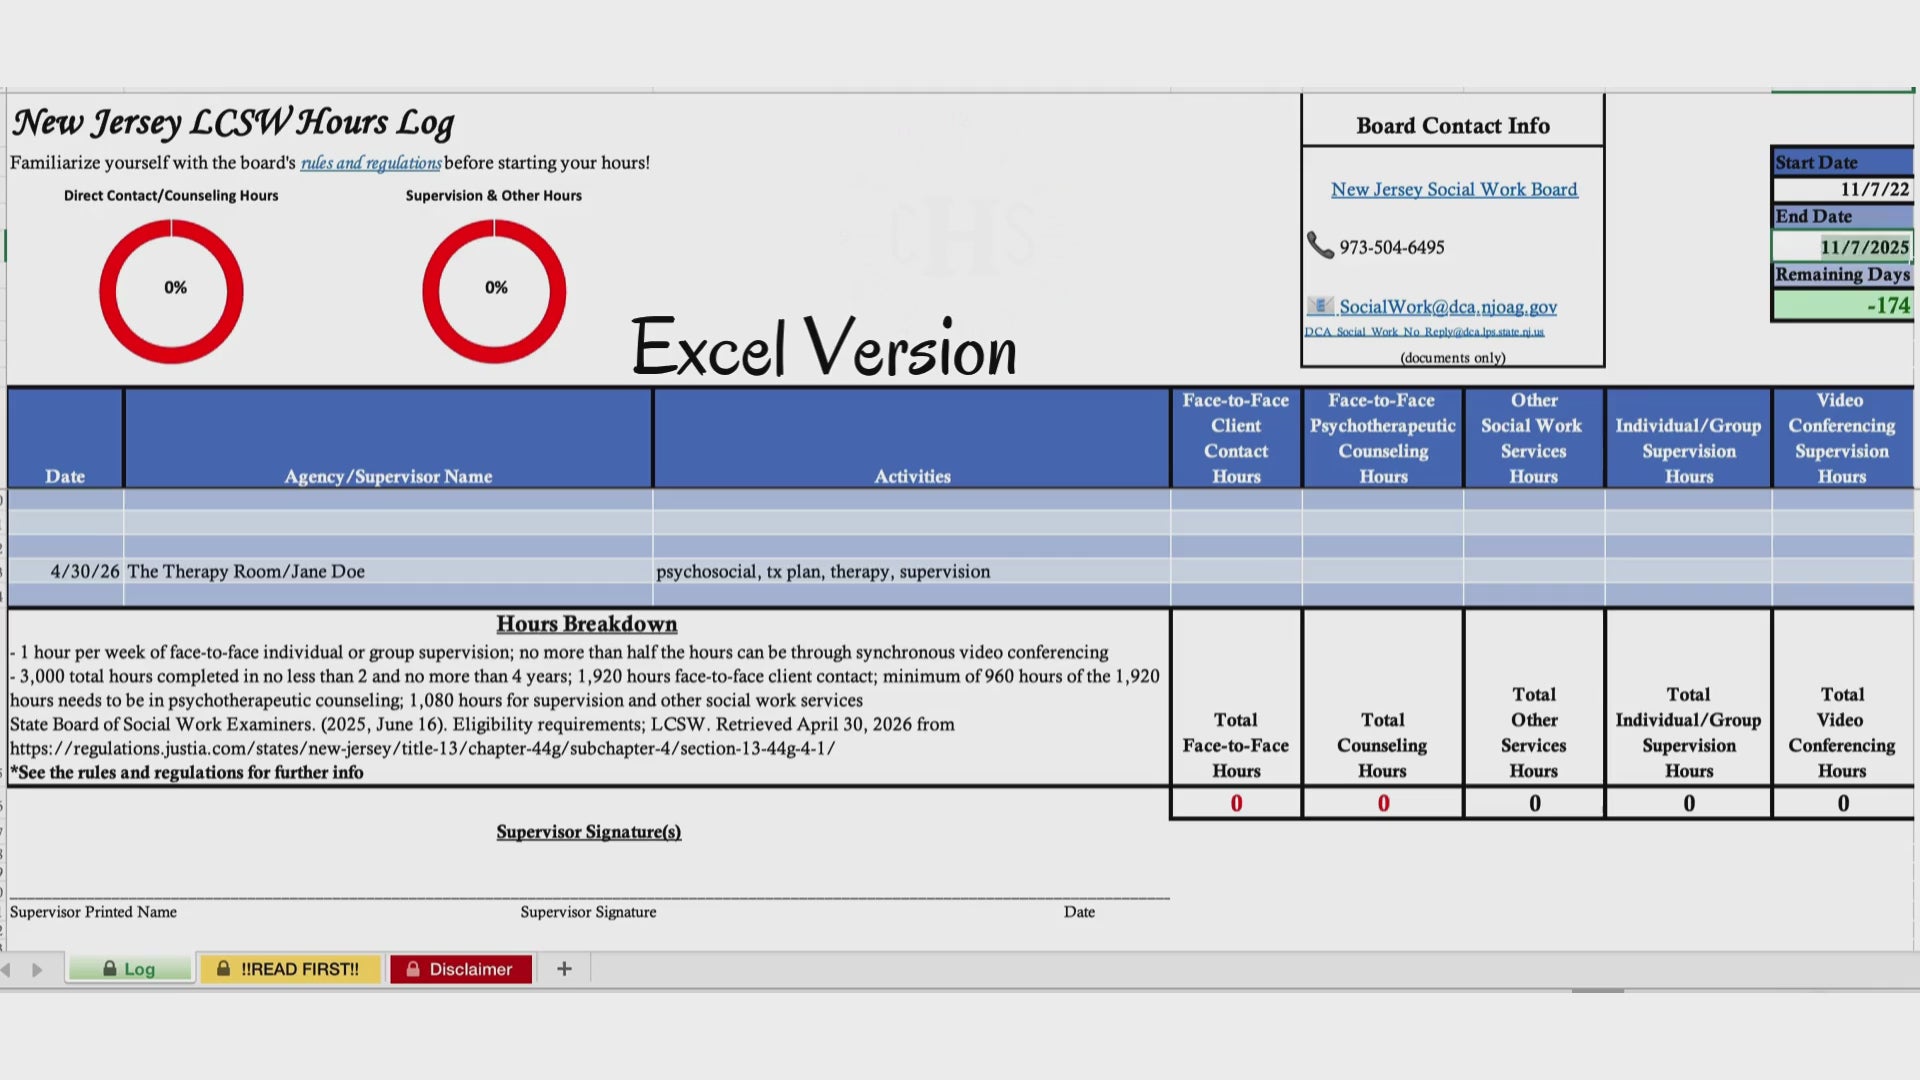Open the Disclaimer sheet tab

[x=461, y=969]
